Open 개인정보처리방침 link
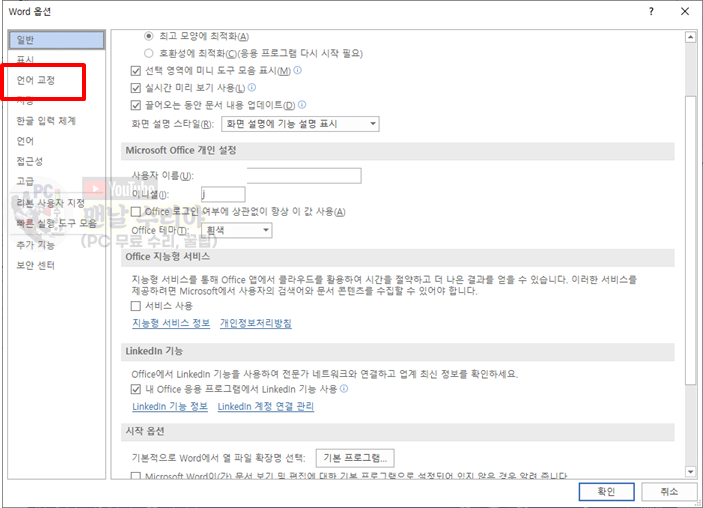This screenshot has height=508, width=703. 256,323
